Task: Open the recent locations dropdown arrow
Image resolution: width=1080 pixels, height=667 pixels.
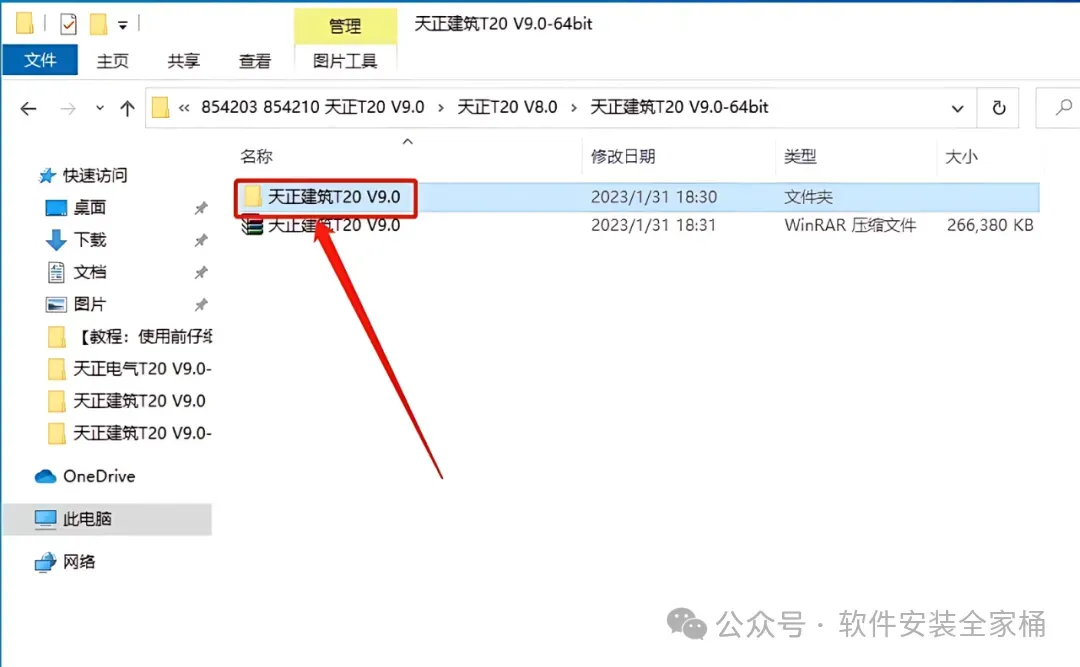Action: (100, 108)
